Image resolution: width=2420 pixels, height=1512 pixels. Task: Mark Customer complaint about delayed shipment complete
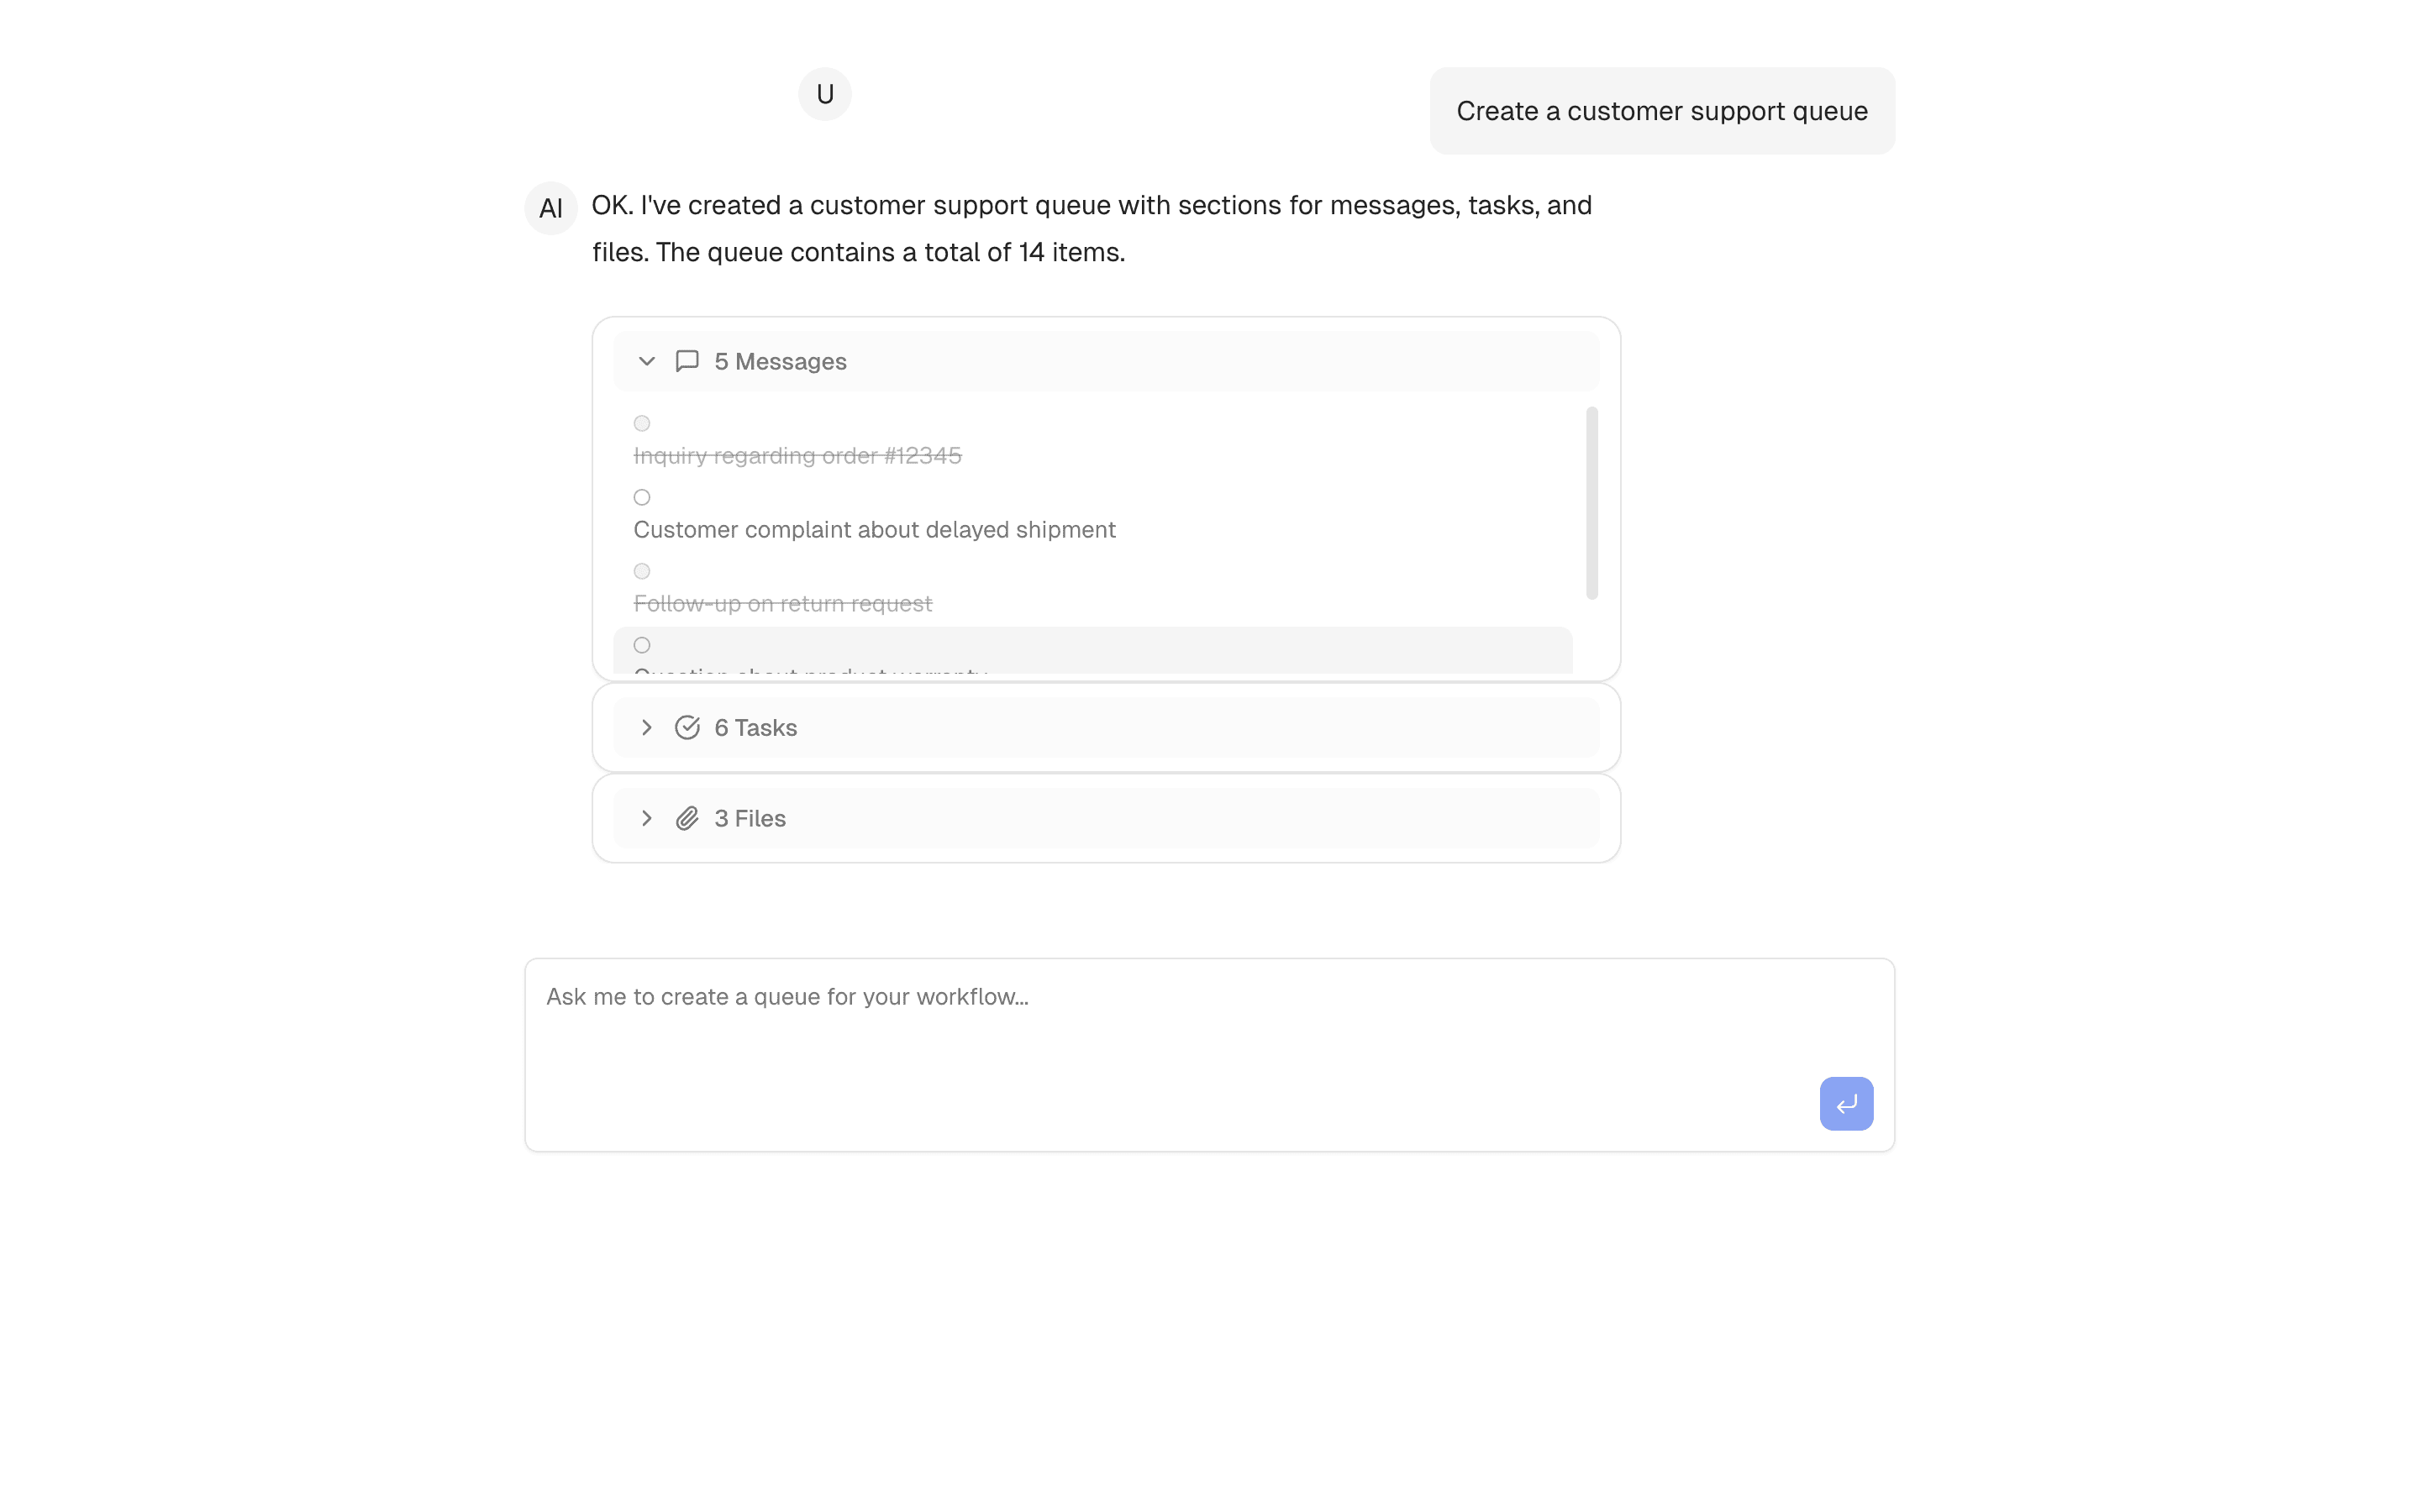pyautogui.click(x=641, y=496)
